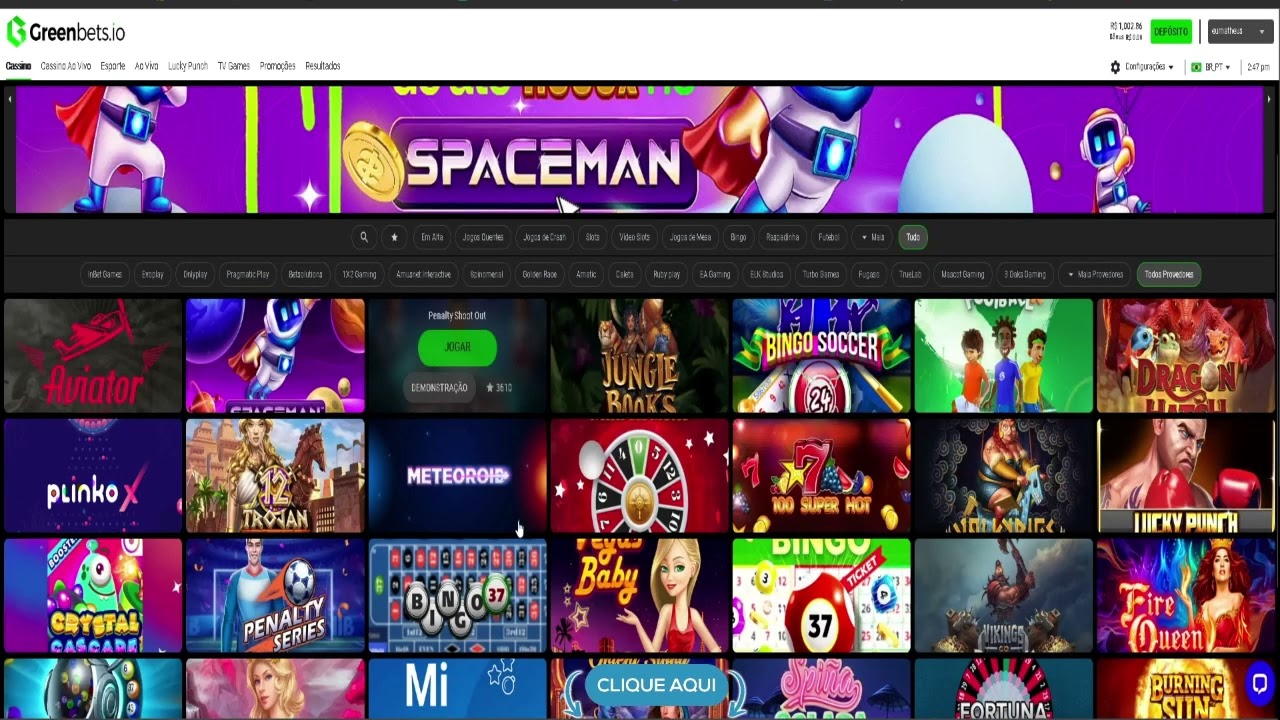Image resolution: width=1280 pixels, height=720 pixels.
Task: Open the Jungle Books game thumbnail
Action: [640, 356]
